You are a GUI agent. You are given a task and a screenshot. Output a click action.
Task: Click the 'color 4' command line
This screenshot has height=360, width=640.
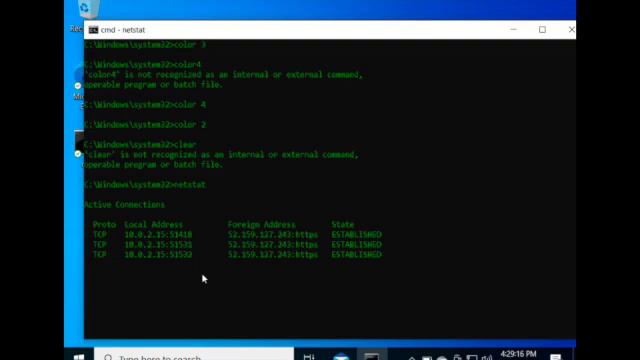tap(145, 104)
